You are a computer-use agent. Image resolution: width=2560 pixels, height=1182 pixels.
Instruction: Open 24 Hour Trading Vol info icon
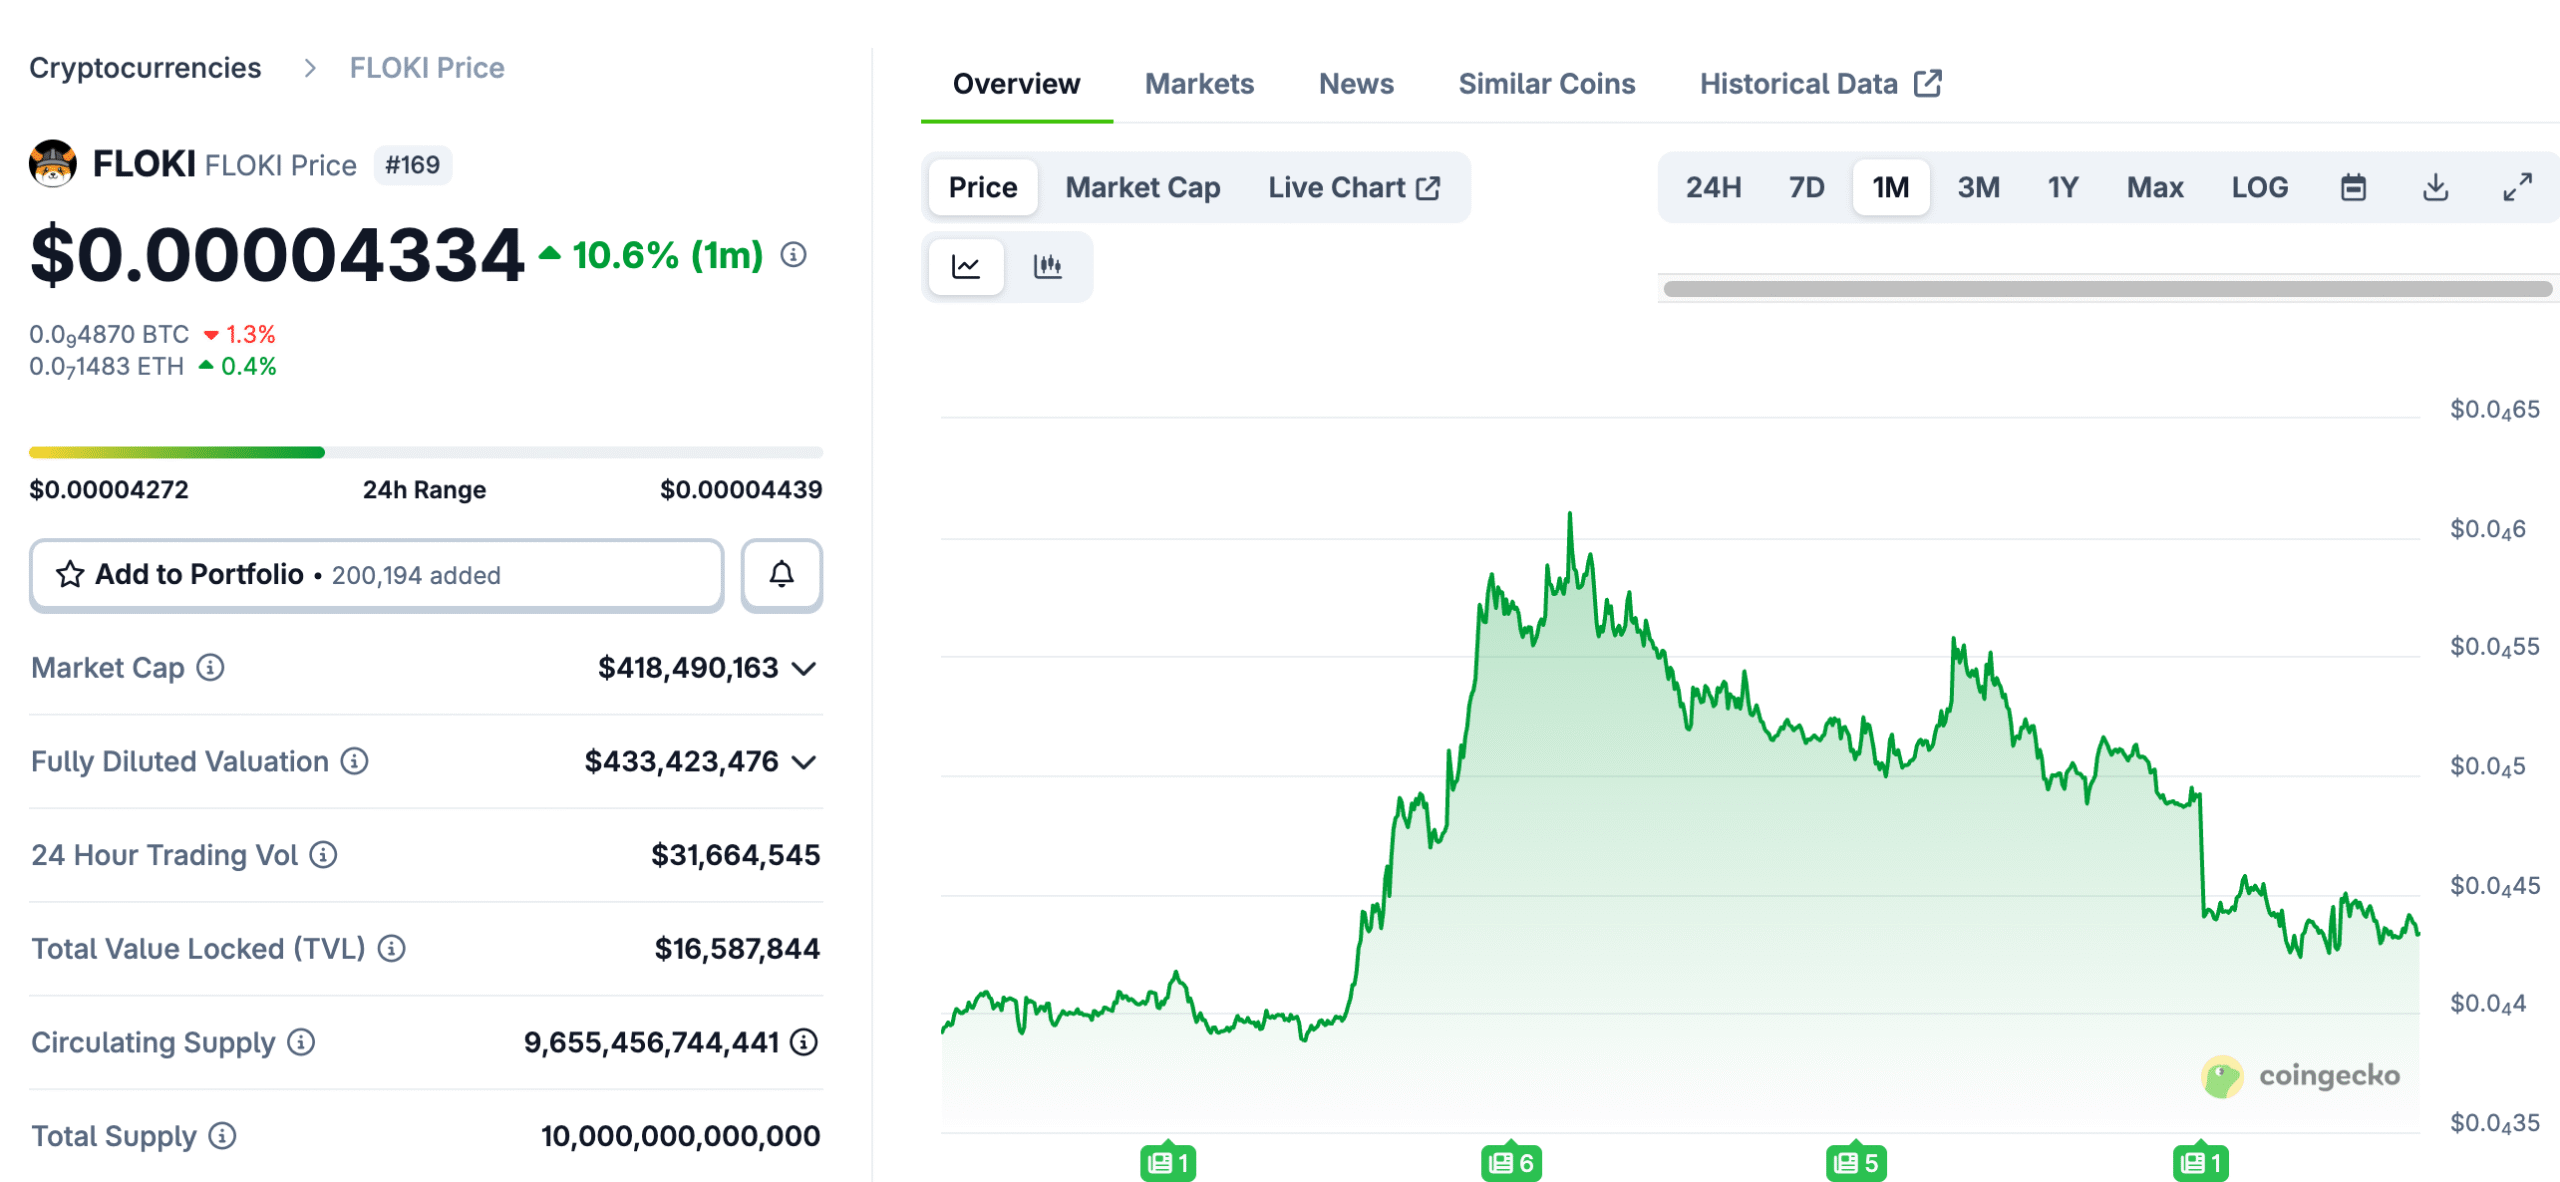(x=323, y=855)
